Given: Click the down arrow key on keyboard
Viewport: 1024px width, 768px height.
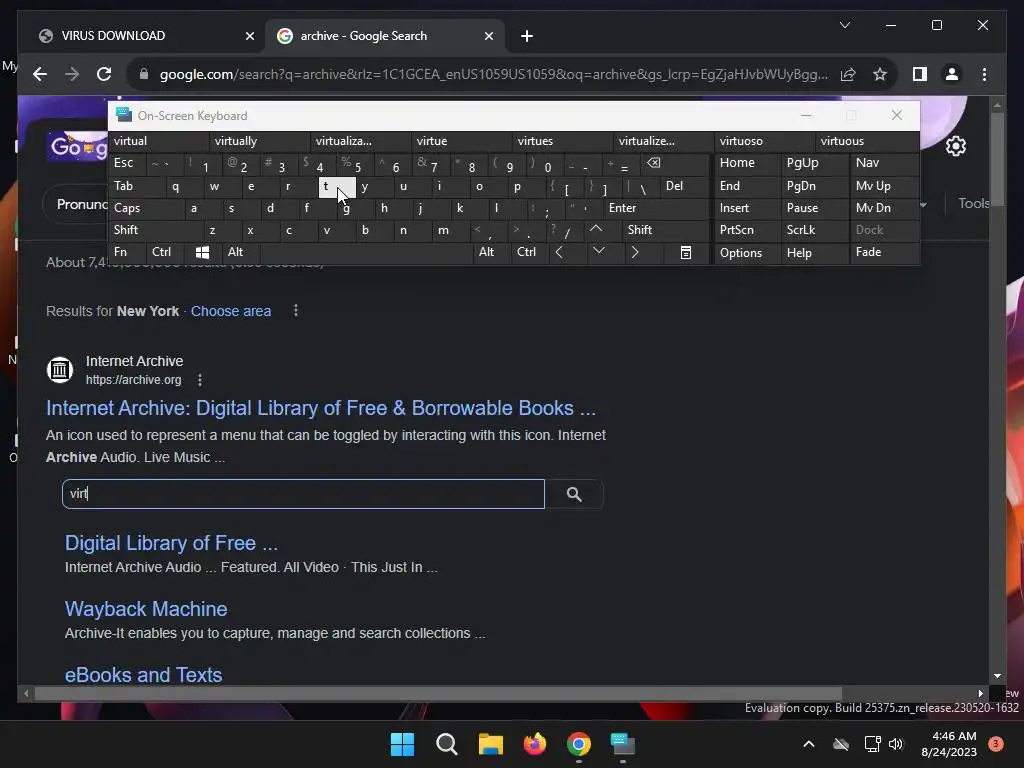Looking at the screenshot, I should tap(598, 251).
